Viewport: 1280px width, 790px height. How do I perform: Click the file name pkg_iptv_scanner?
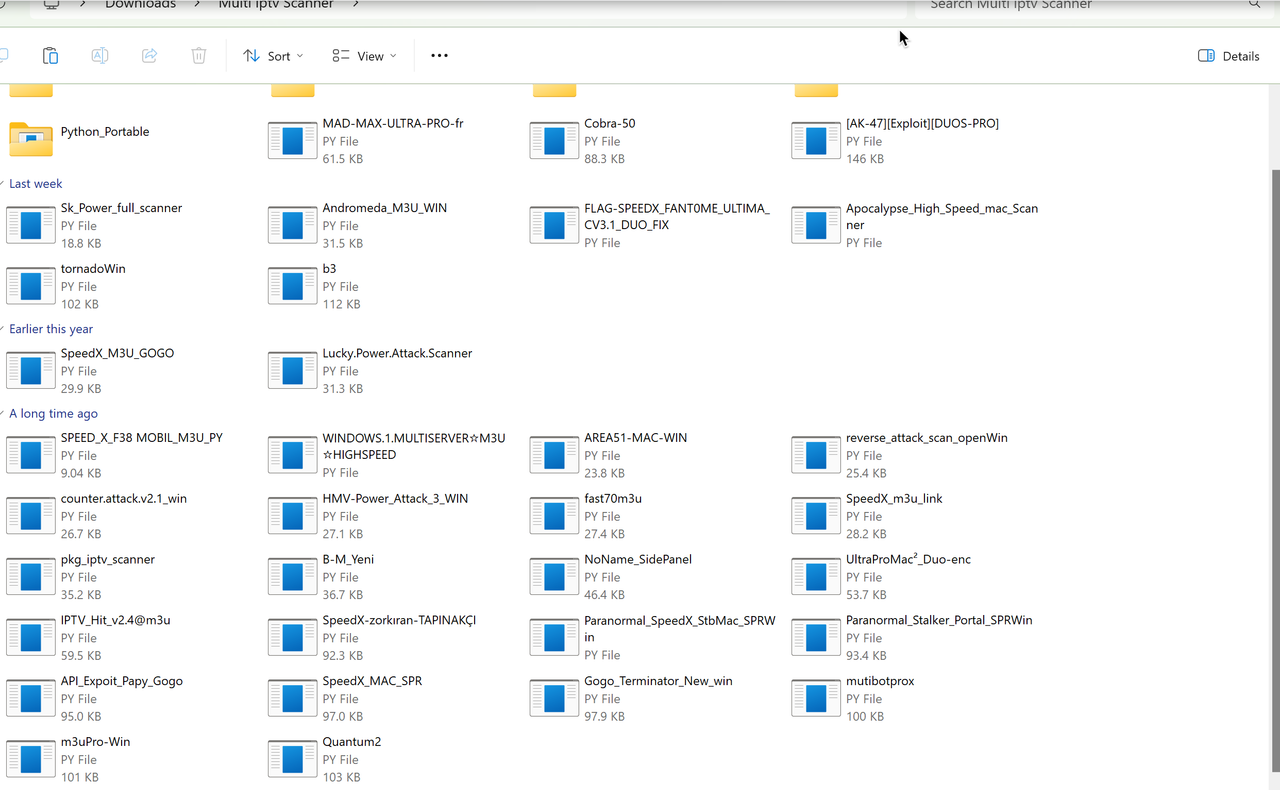click(108, 560)
